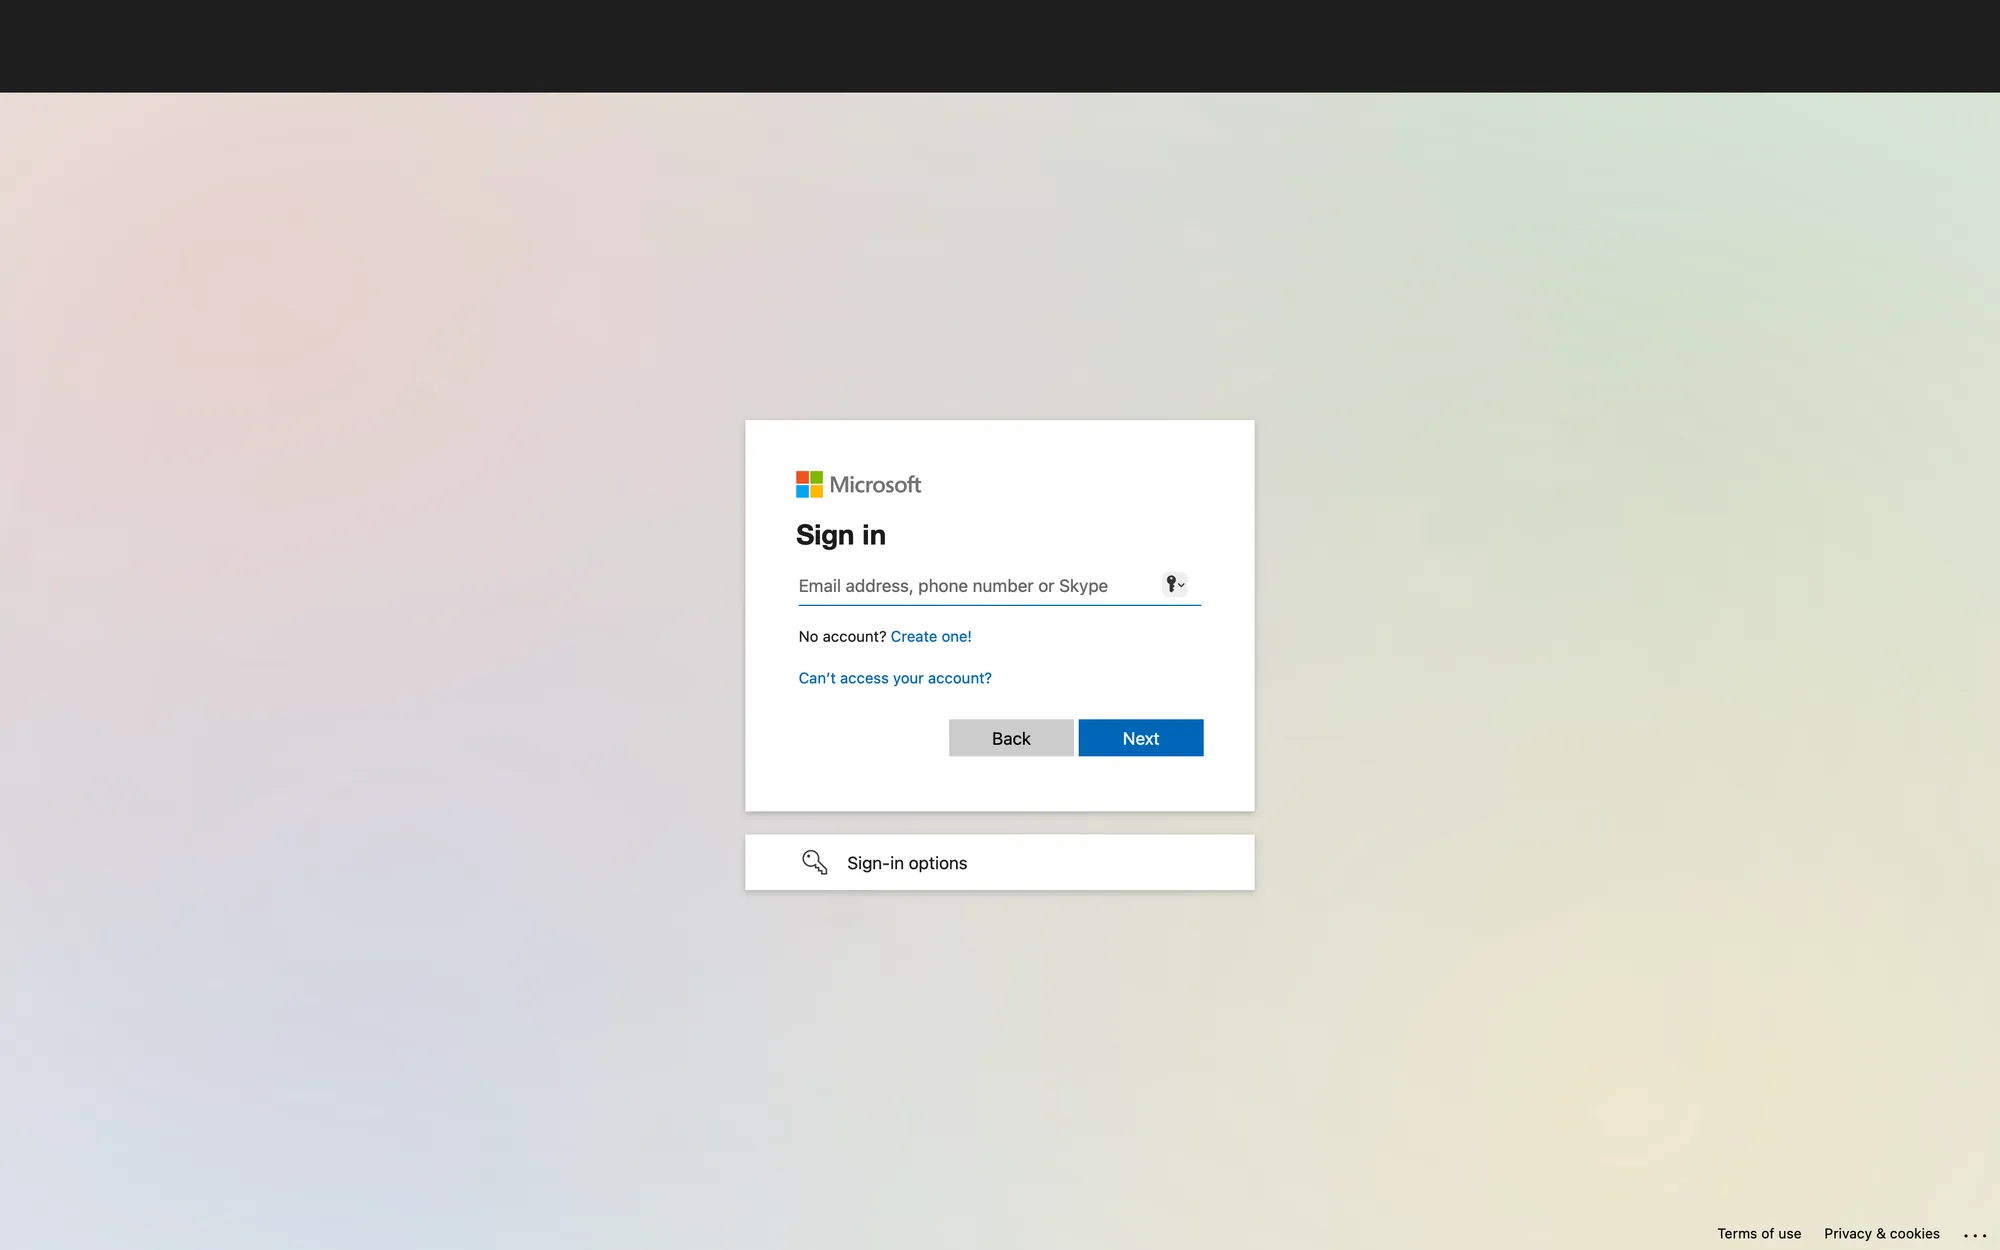
Task: Click the Microsoft four-color square logo
Action: tap(809, 484)
